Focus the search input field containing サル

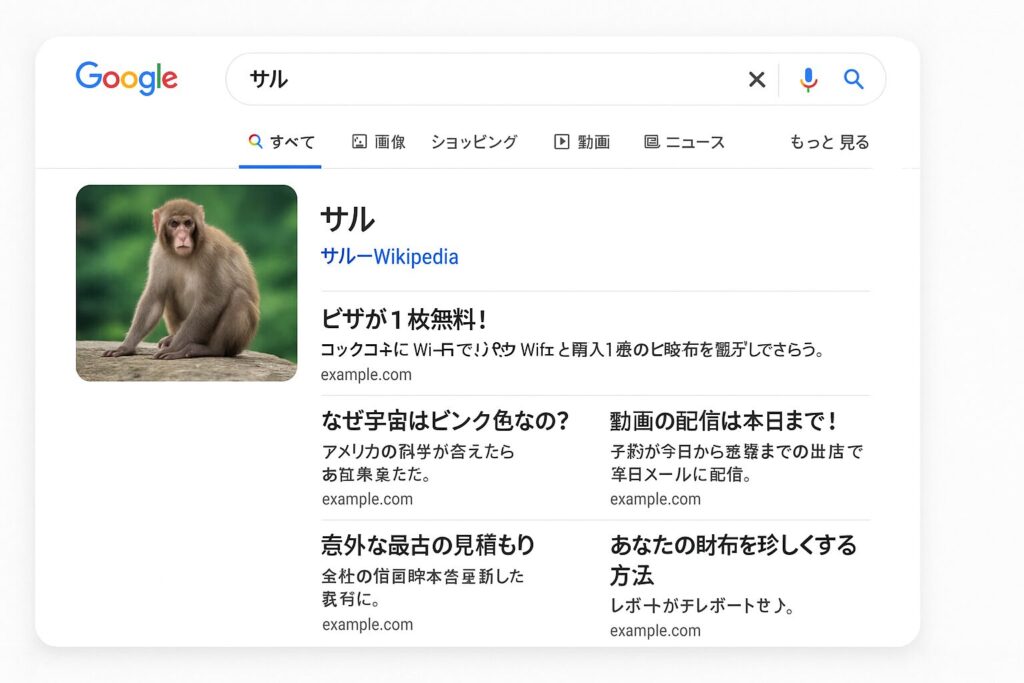click(x=480, y=80)
